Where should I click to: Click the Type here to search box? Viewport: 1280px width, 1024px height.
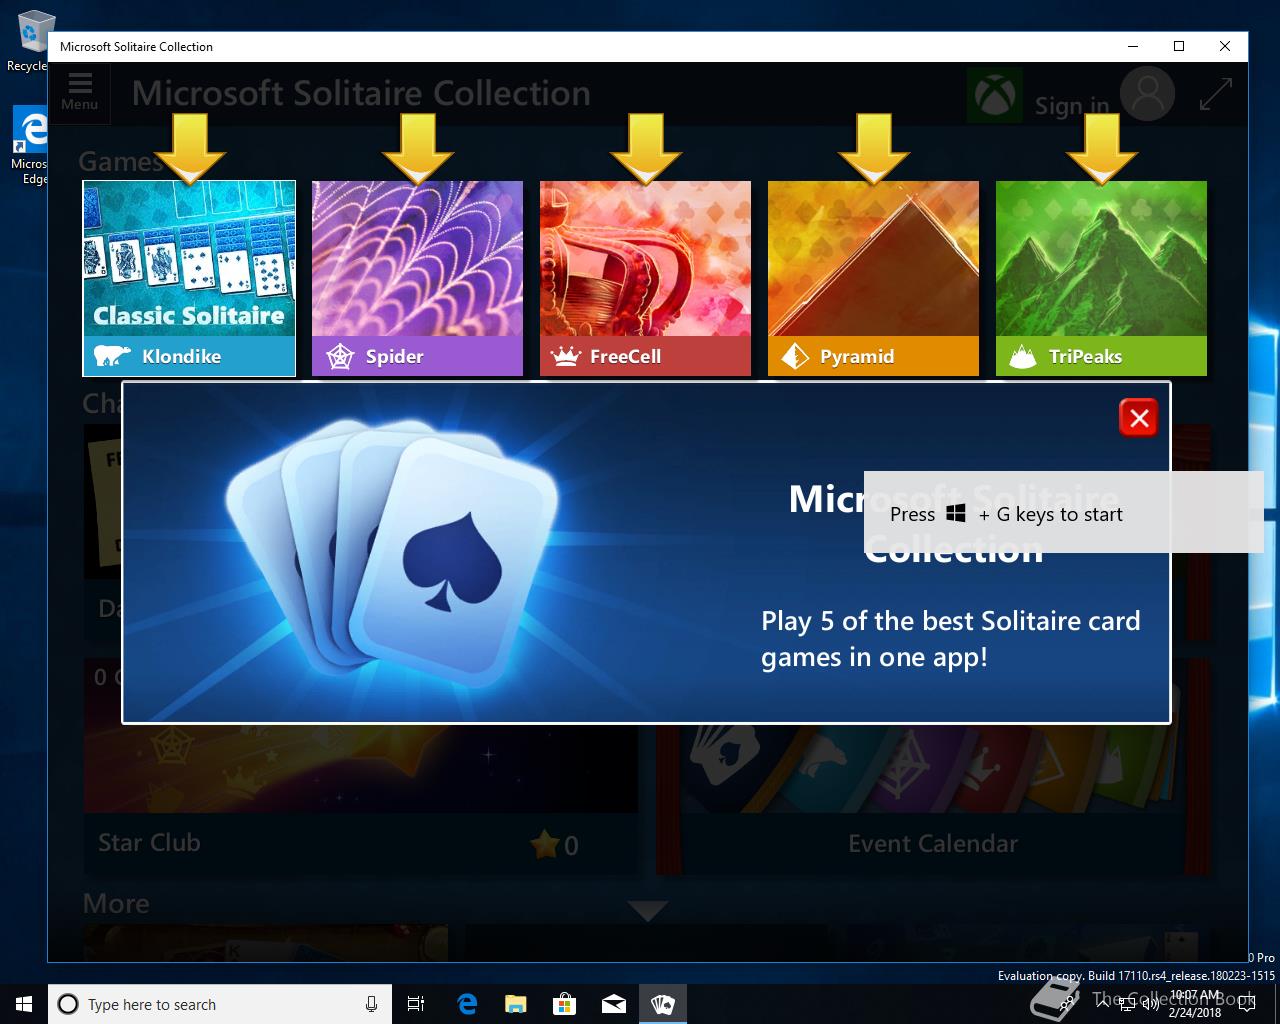click(219, 1004)
